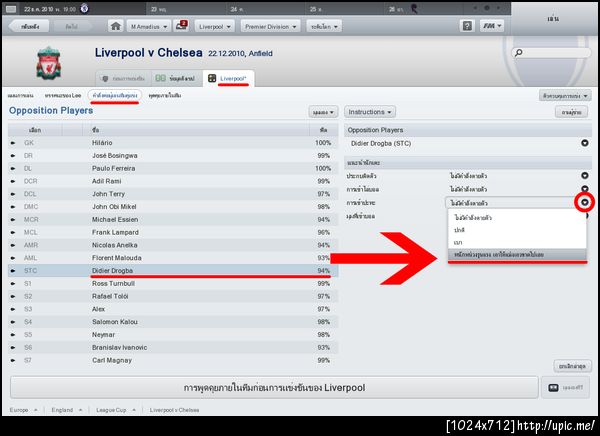Open the team talk sub-tab after opposition instructions

point(165,95)
